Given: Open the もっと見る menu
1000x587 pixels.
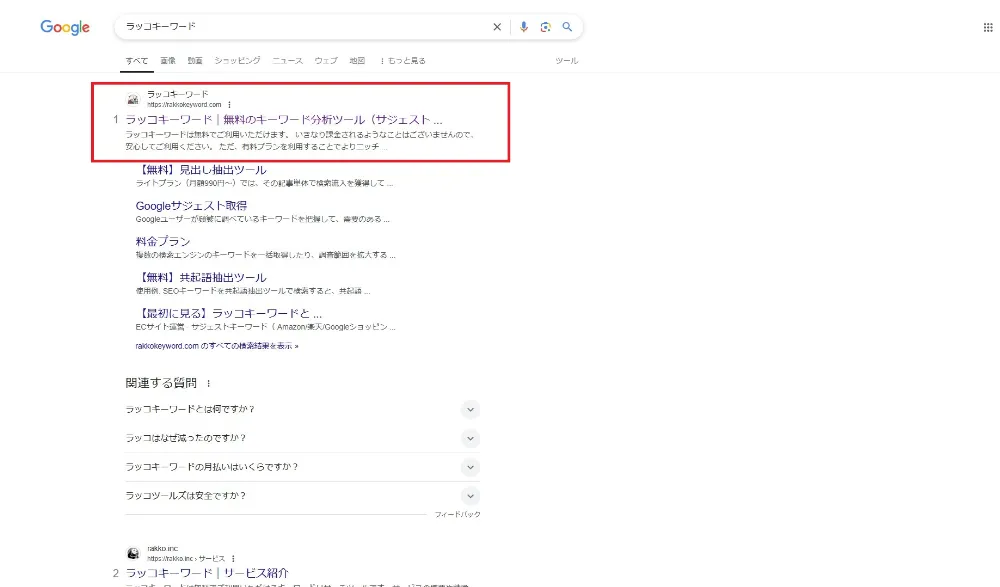Looking at the screenshot, I should point(403,61).
